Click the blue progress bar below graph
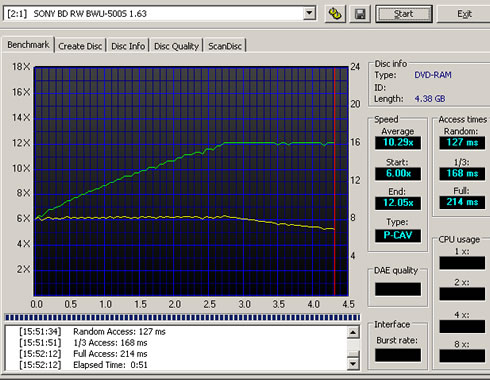This screenshot has height=380, width=490. coord(182,317)
